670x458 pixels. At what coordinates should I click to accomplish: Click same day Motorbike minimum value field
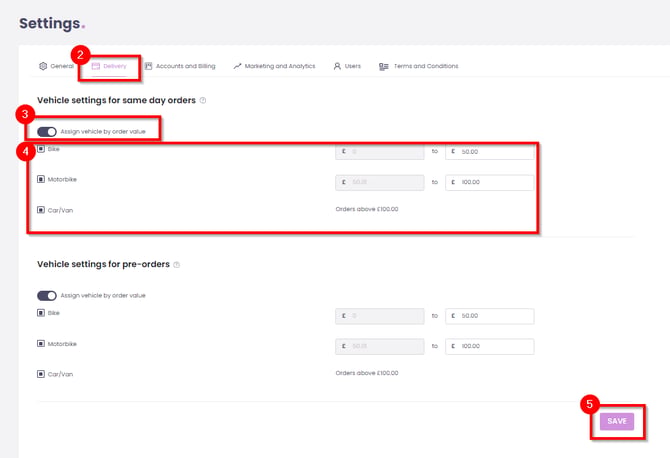[x=380, y=182]
